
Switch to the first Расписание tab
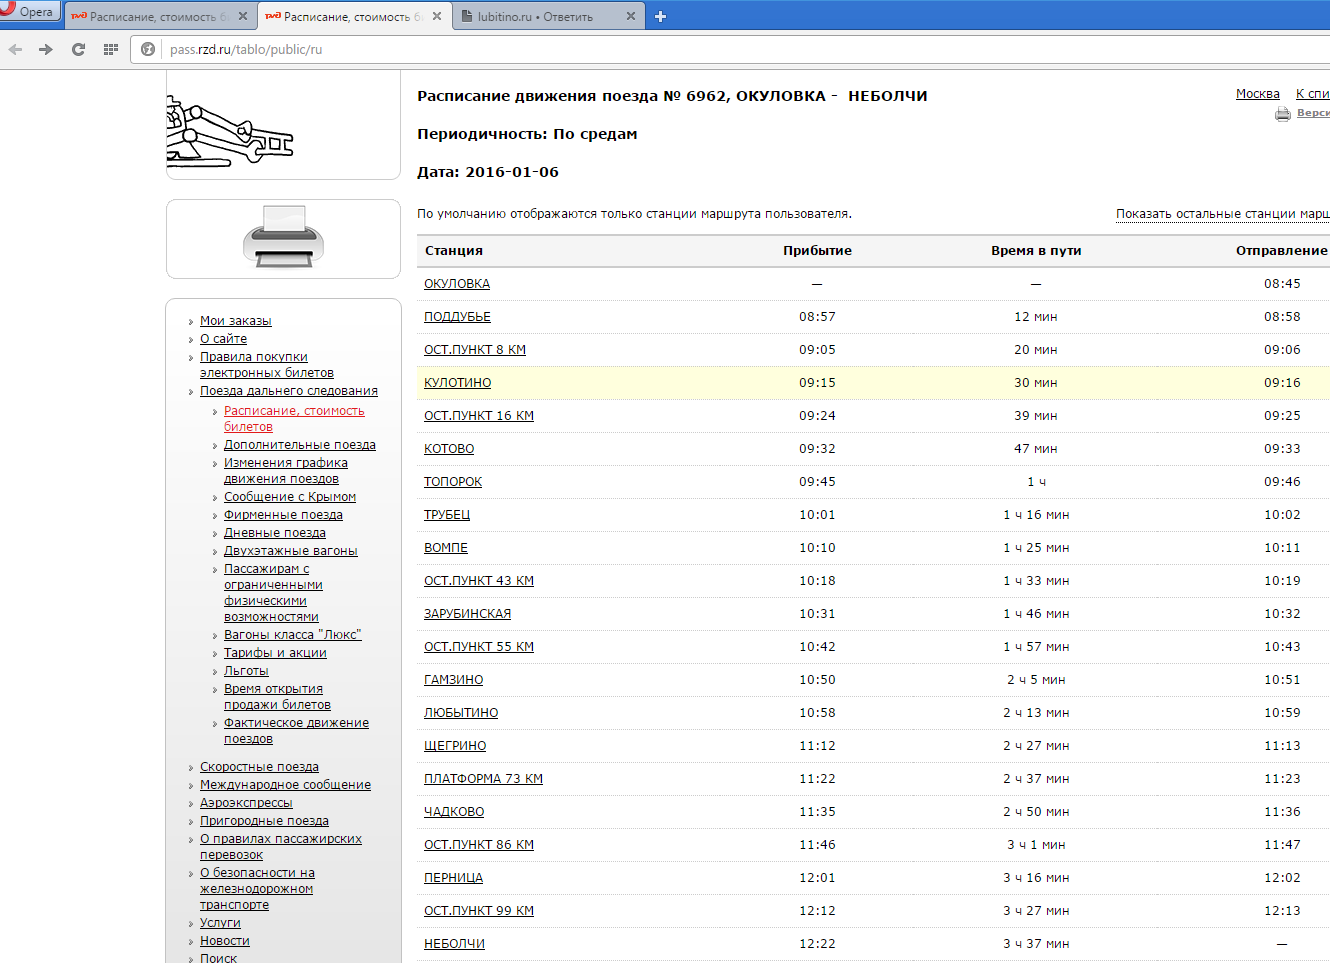(x=150, y=17)
